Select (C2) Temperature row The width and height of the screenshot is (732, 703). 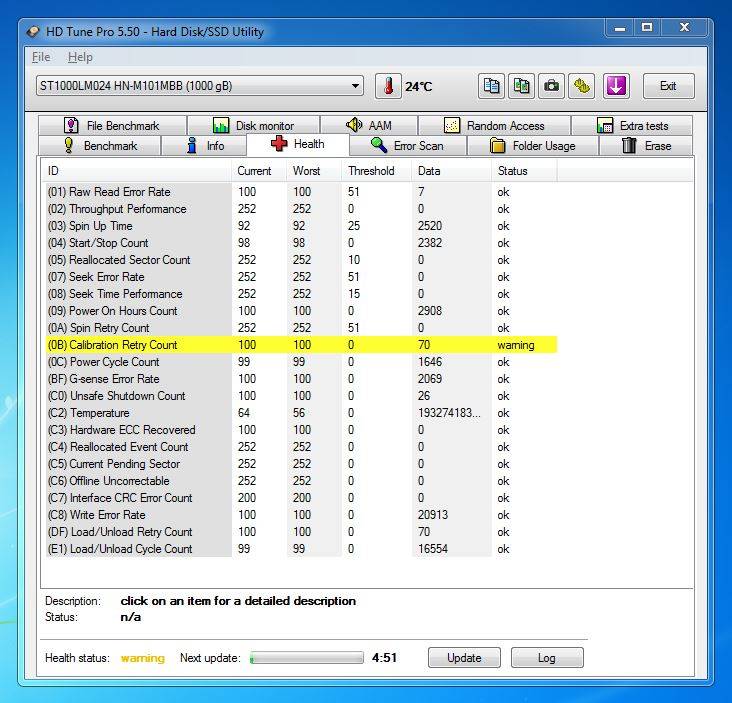(301, 413)
